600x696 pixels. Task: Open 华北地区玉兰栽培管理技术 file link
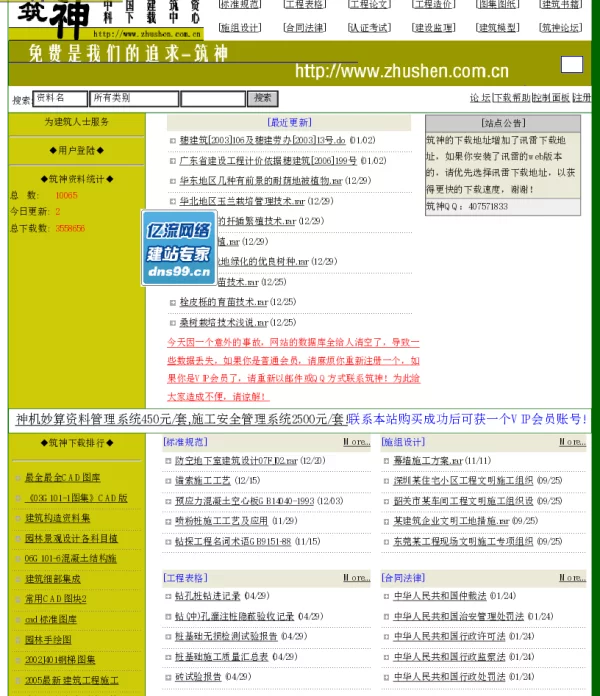click(x=242, y=201)
